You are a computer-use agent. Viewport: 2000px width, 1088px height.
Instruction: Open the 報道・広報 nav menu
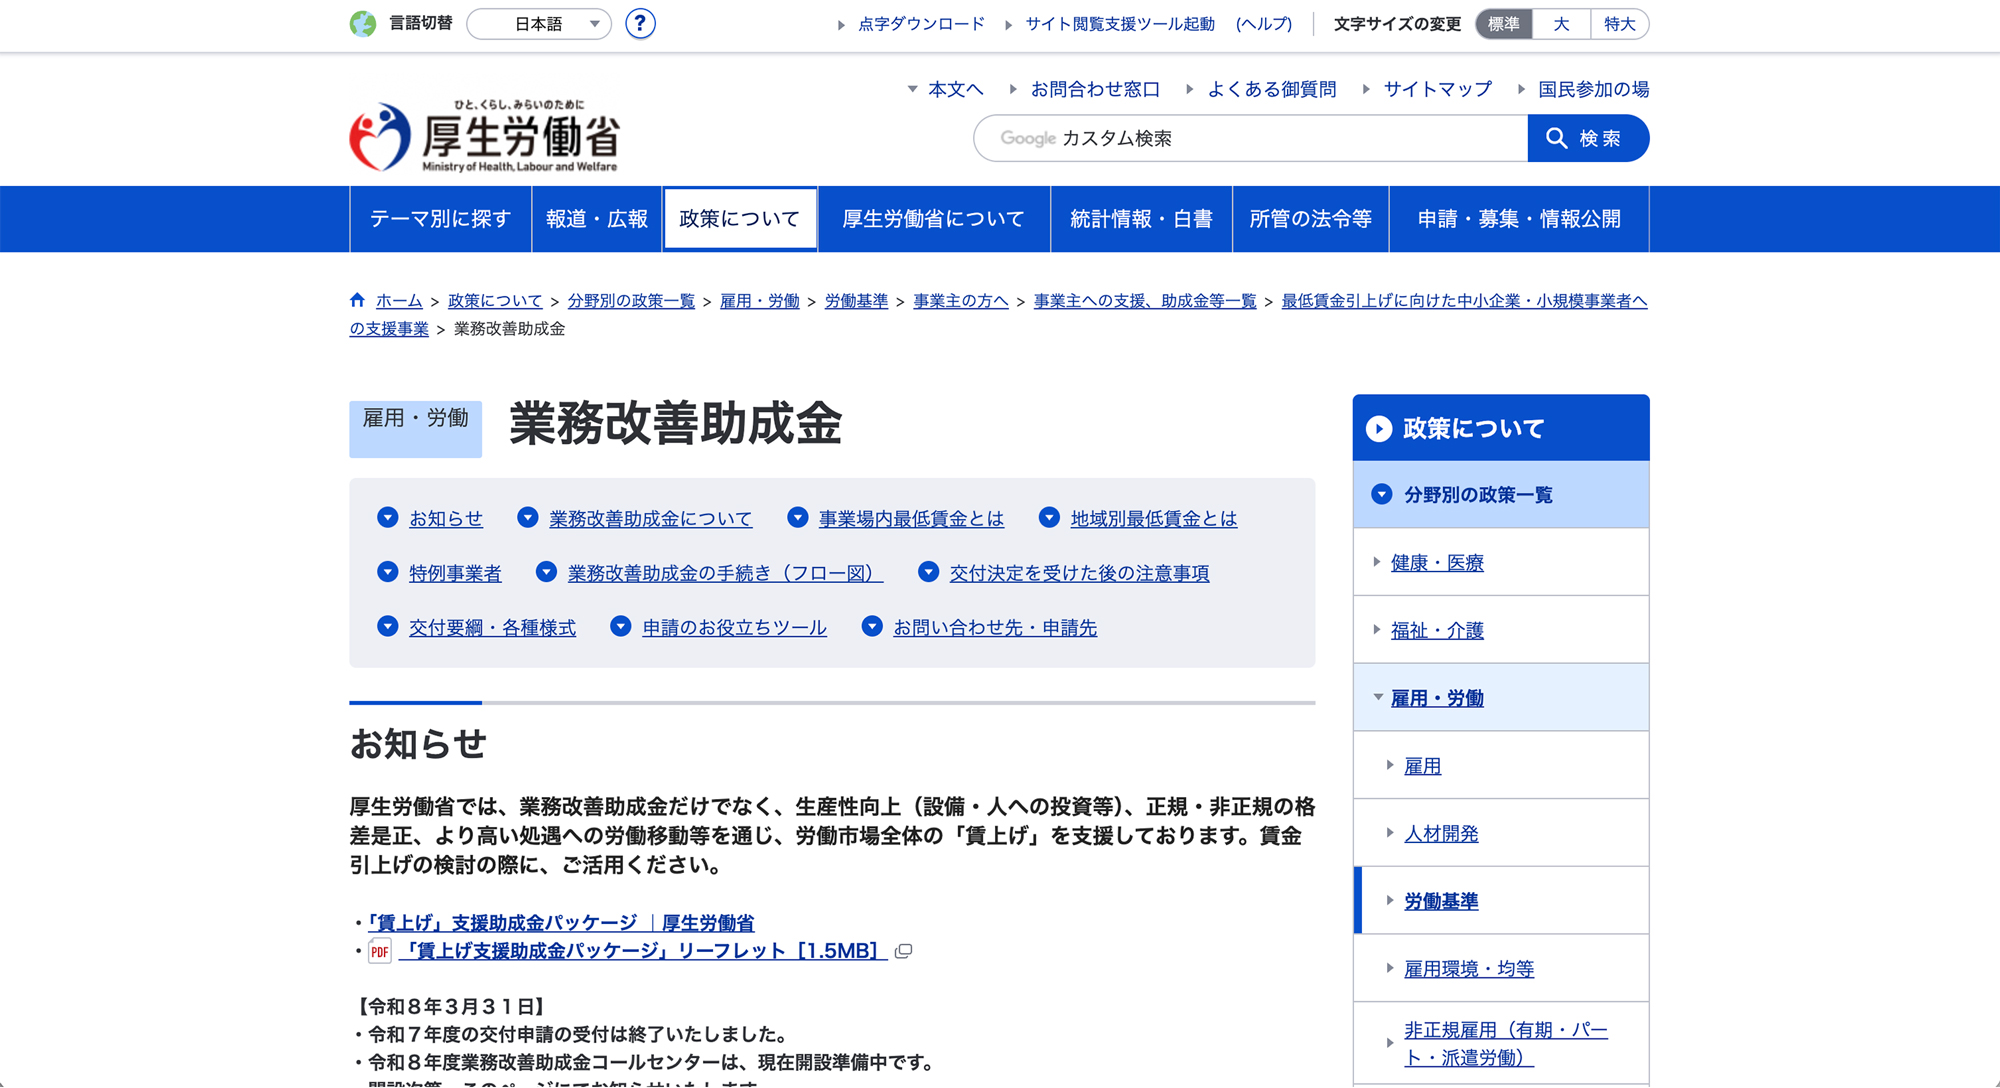click(597, 219)
